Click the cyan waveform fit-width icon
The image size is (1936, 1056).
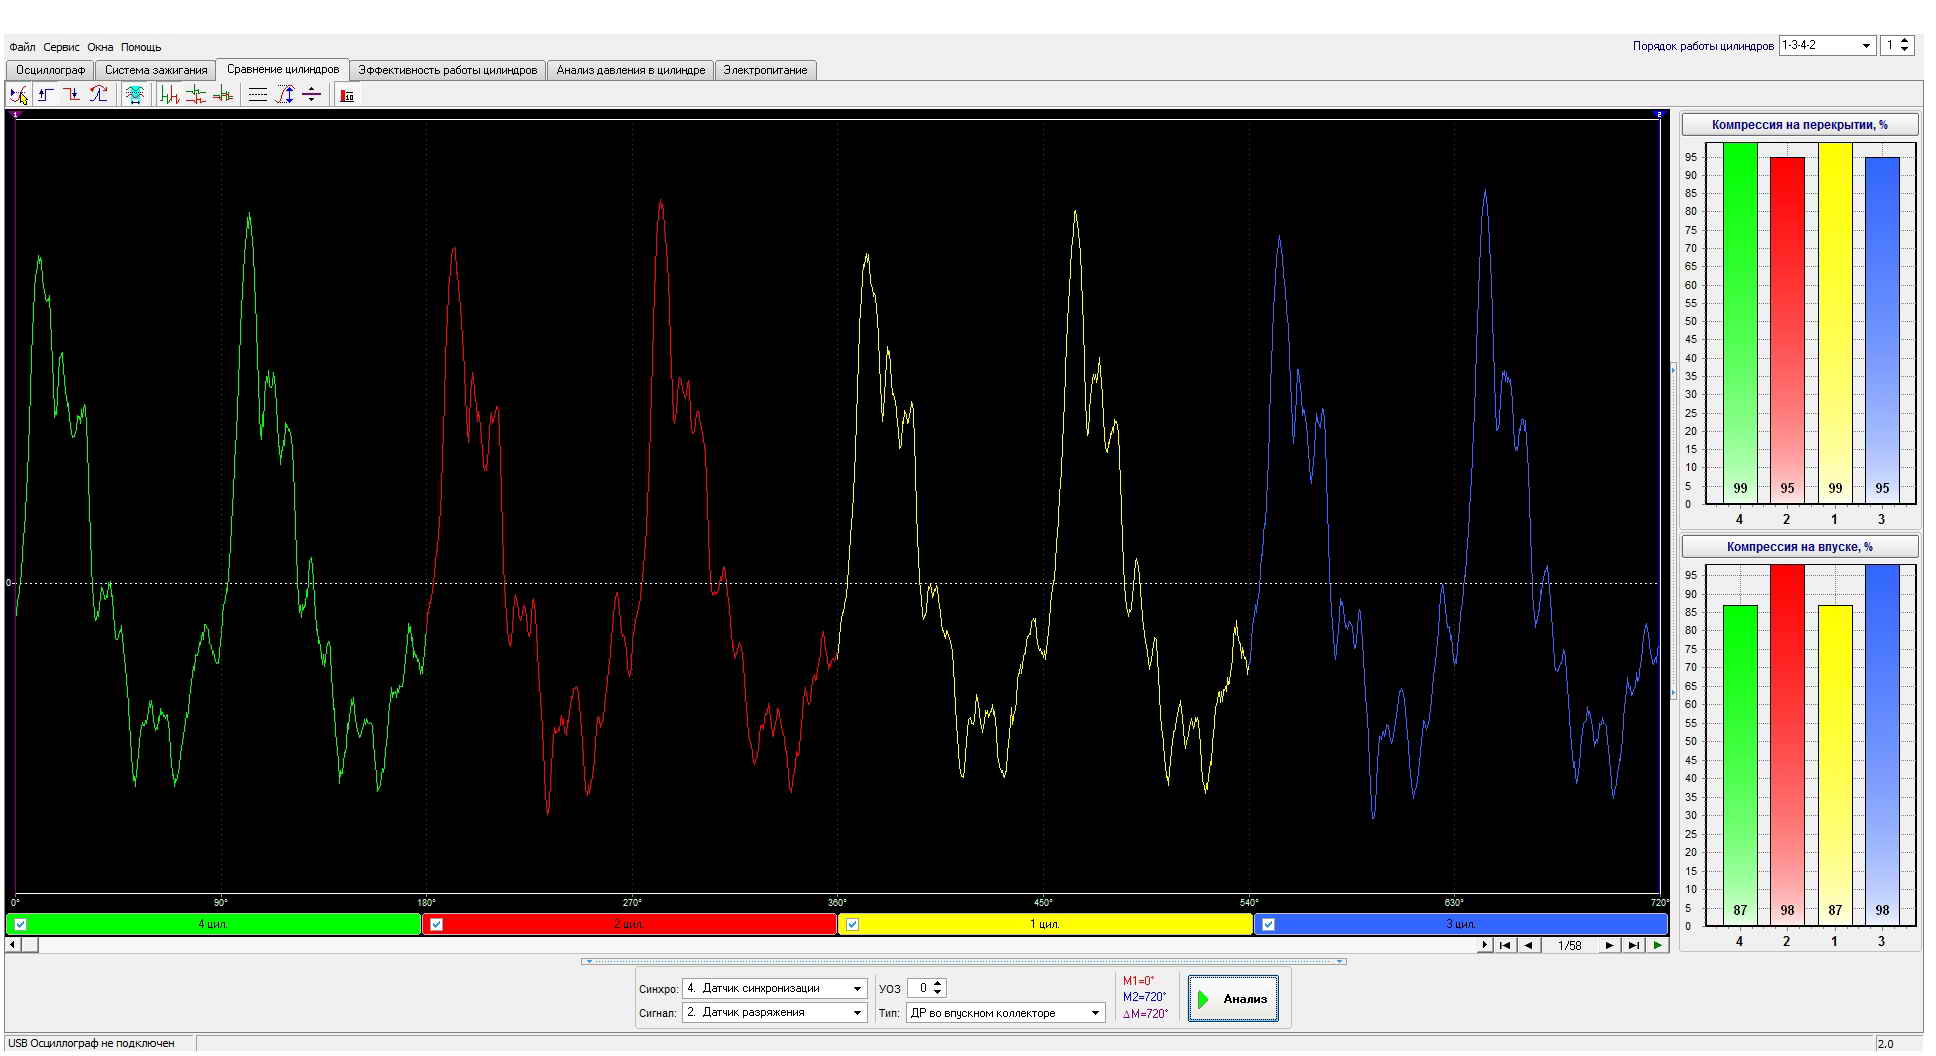tap(135, 95)
